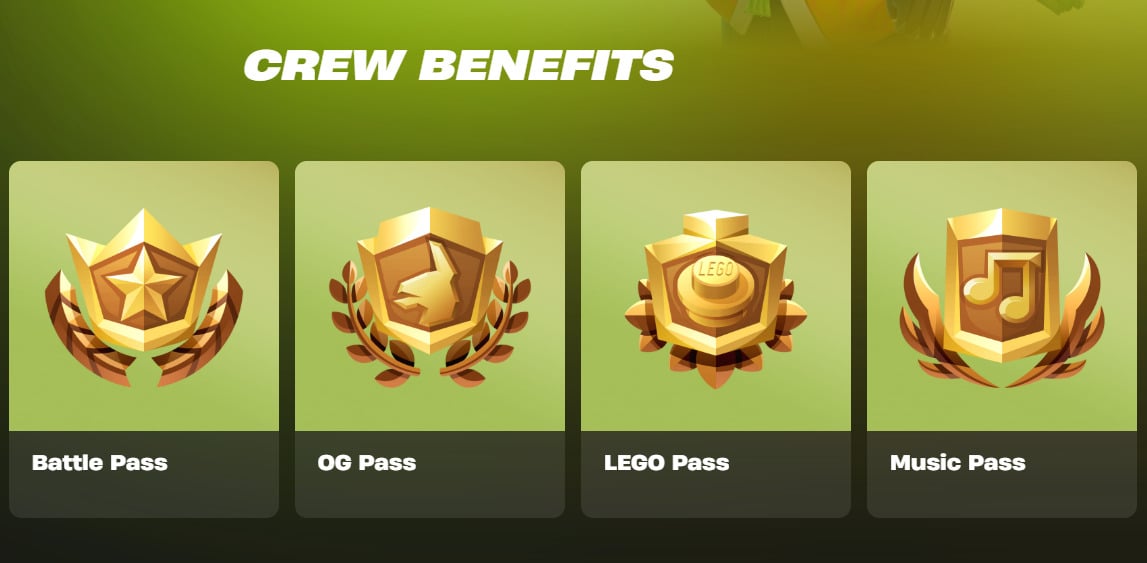The height and width of the screenshot is (563, 1147).
Task: Open the Battle Pass label text
Action: (100, 463)
